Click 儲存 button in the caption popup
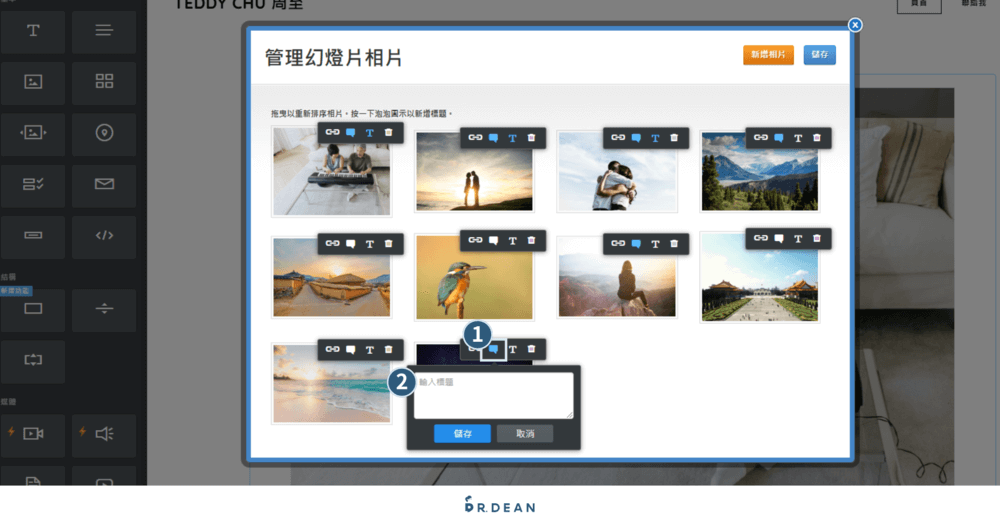This screenshot has height=521, width=1000. pyautogui.click(x=462, y=434)
